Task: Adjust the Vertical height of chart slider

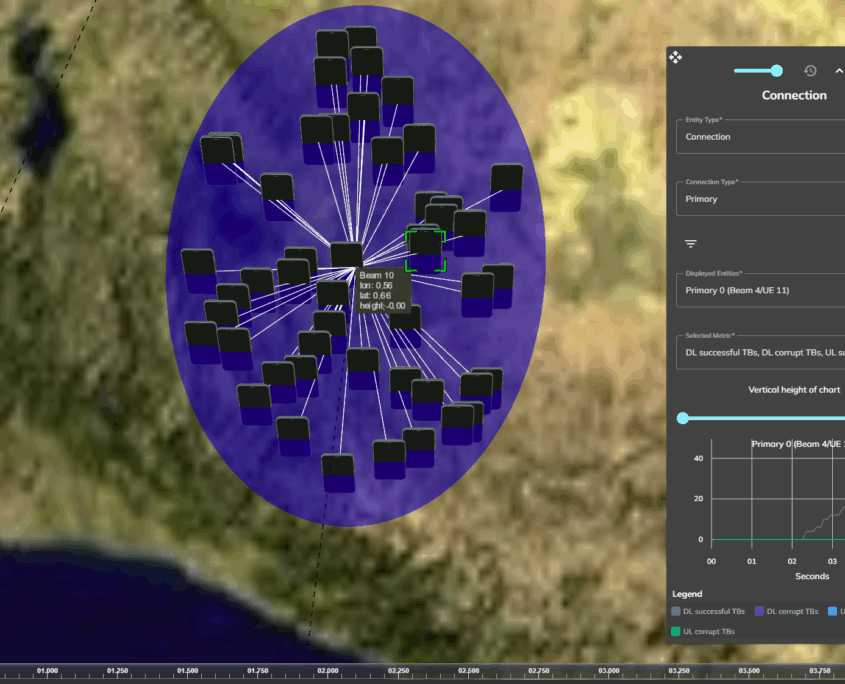Action: tap(683, 418)
